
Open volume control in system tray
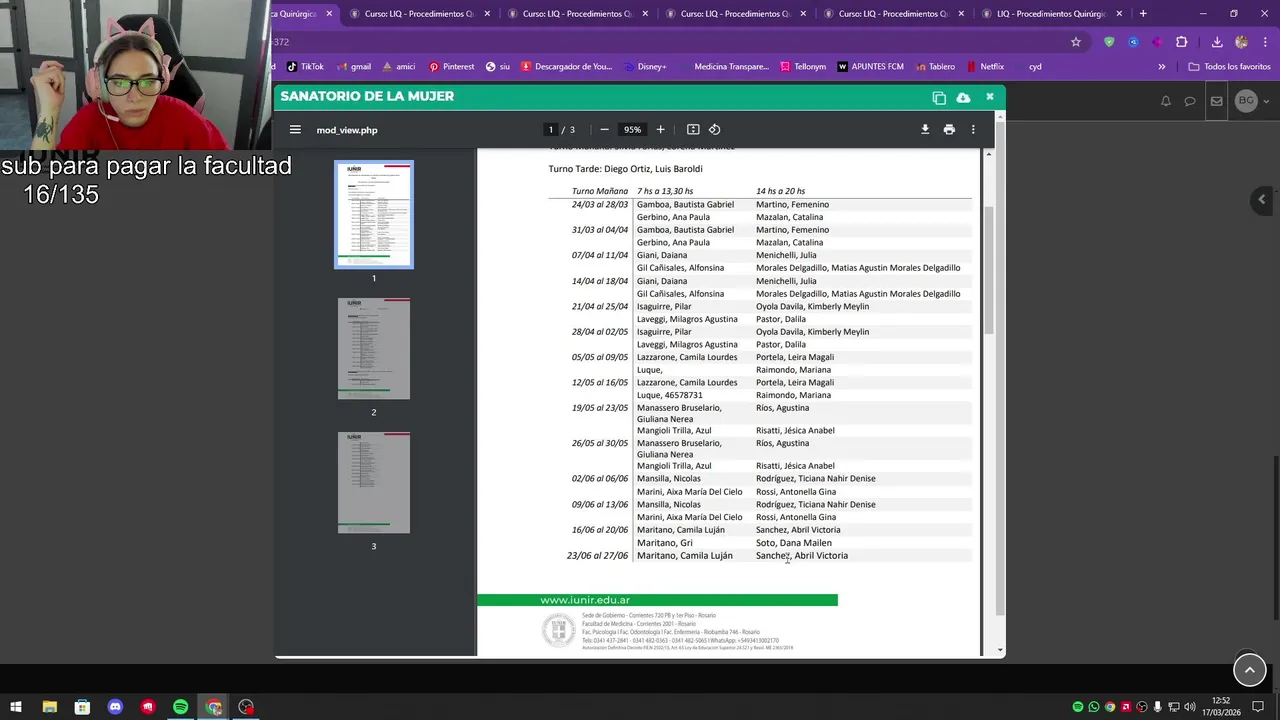pyautogui.click(x=1190, y=707)
